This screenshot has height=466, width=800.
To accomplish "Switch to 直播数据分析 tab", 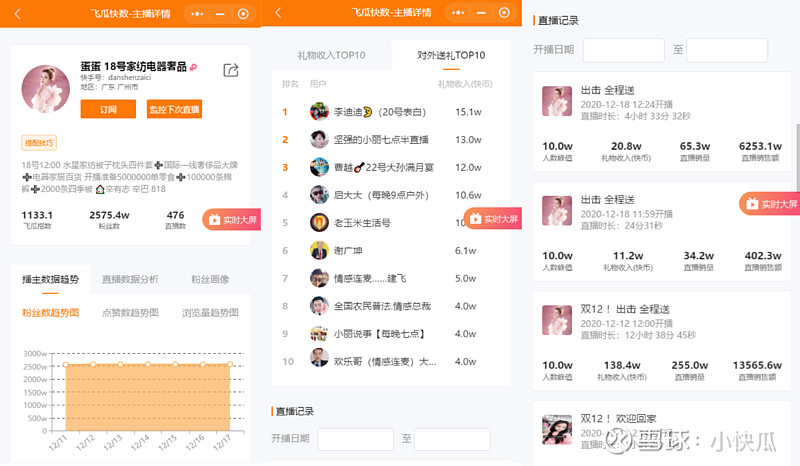I will [x=130, y=279].
